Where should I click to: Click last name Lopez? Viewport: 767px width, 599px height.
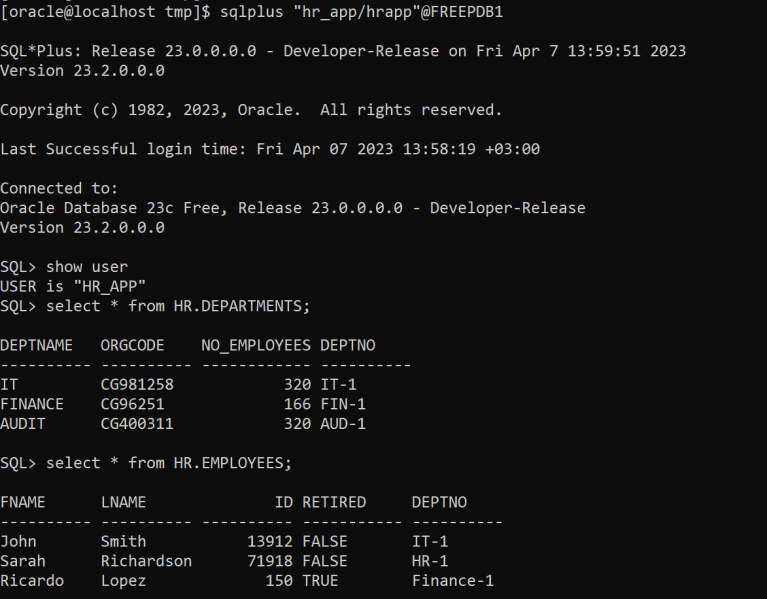tap(123, 580)
